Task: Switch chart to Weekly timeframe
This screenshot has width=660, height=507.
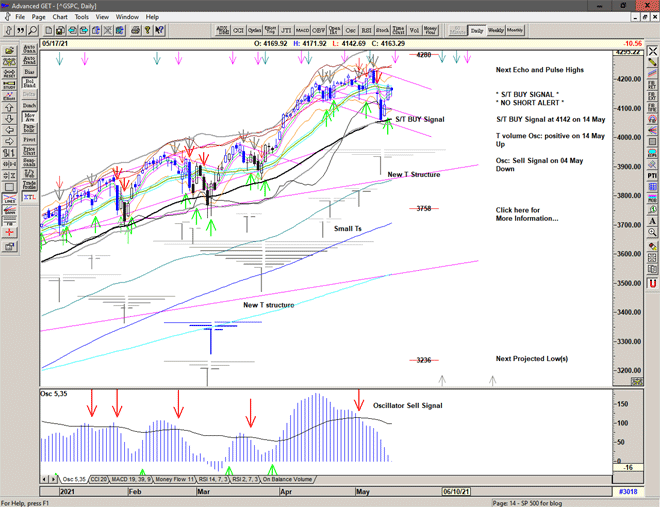Action: [x=496, y=30]
